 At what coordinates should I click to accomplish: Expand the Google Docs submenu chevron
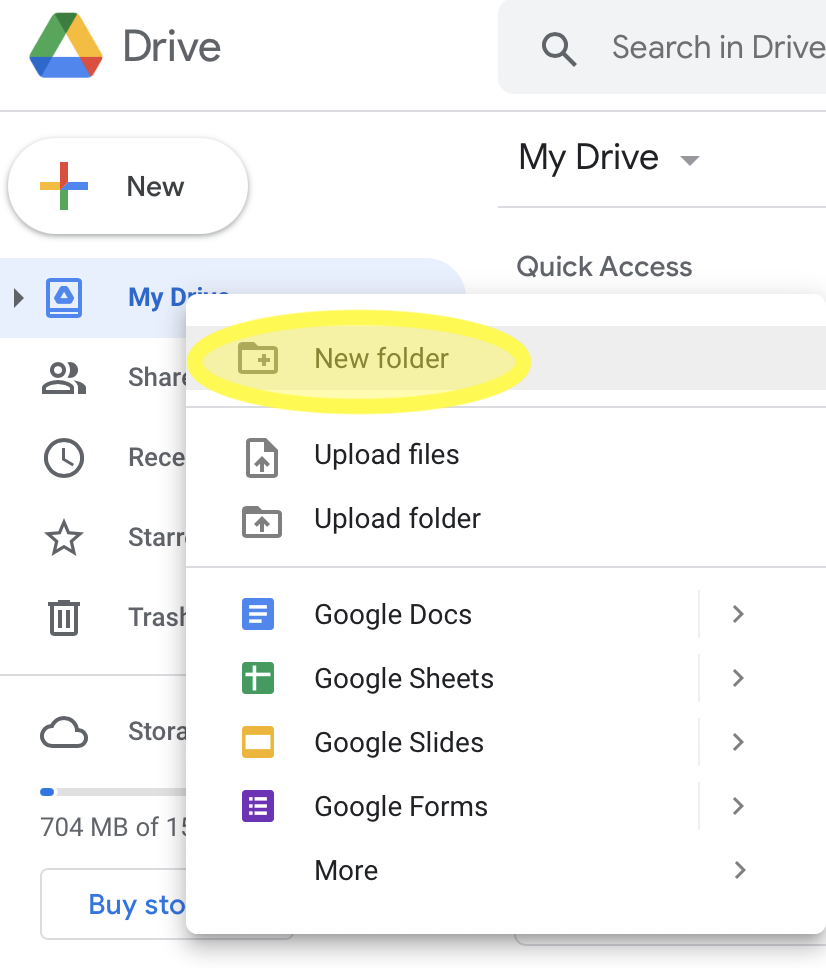pos(738,614)
